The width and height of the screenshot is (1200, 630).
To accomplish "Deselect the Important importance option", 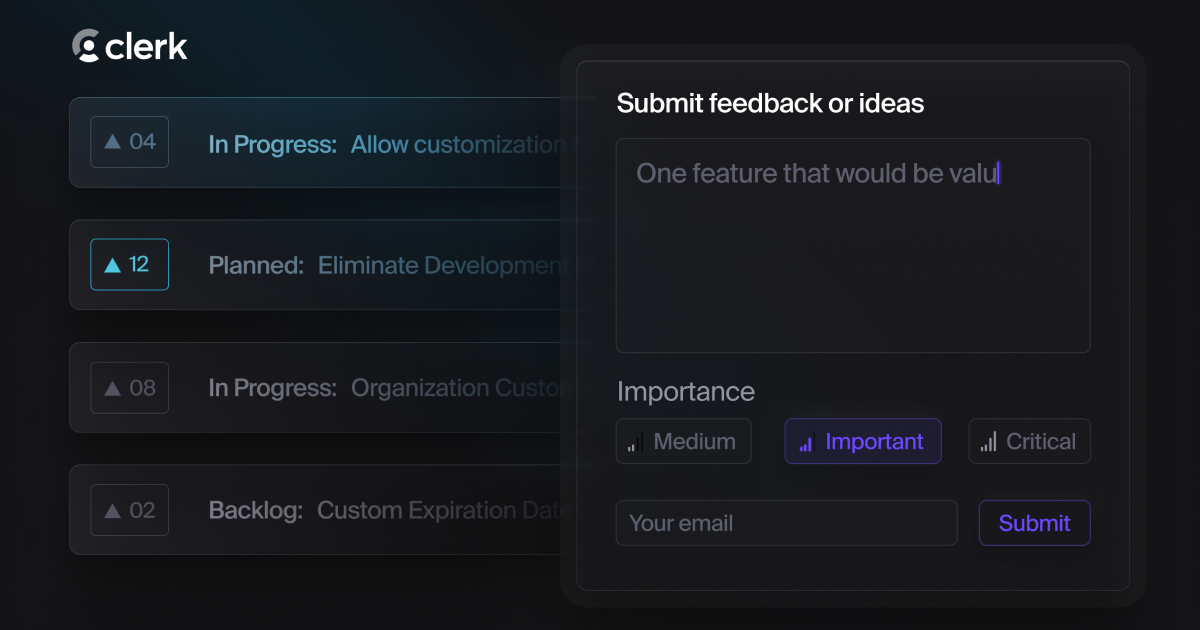I will 862,441.
